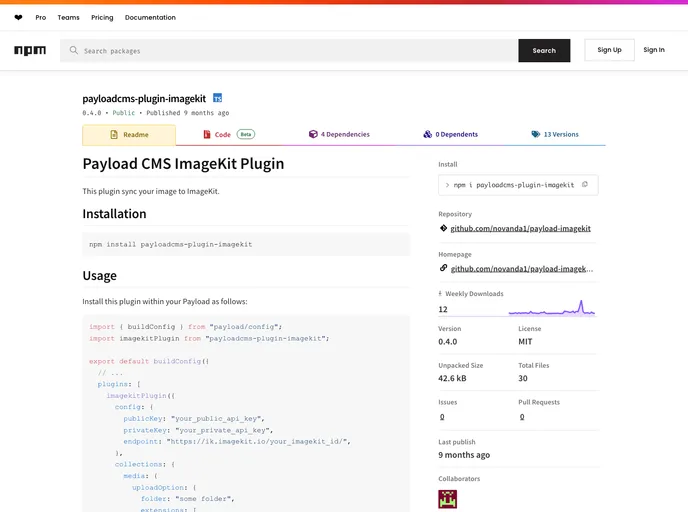Click the Sign Up button

click(609, 50)
